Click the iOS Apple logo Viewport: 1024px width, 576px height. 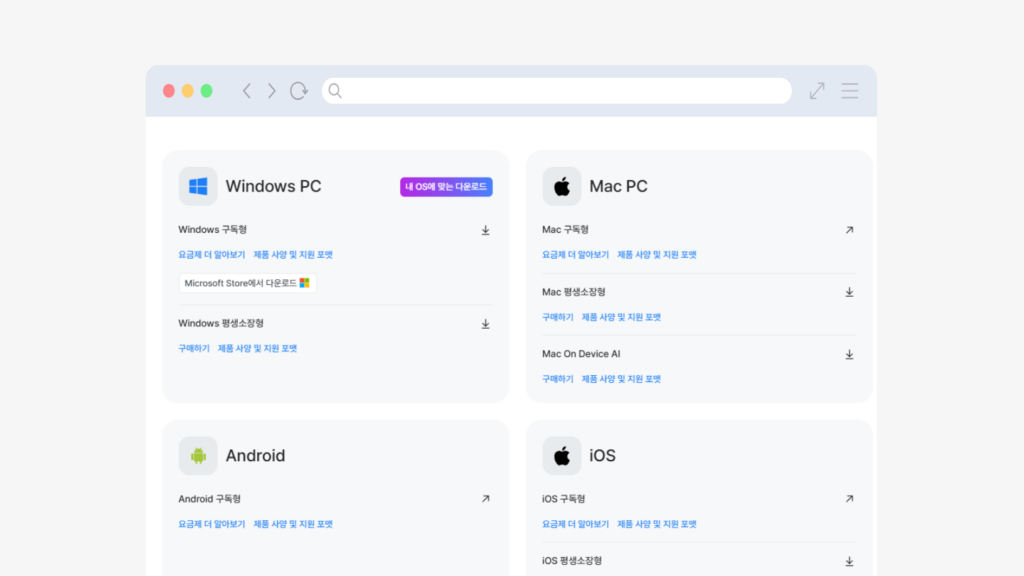pyautogui.click(x=562, y=455)
